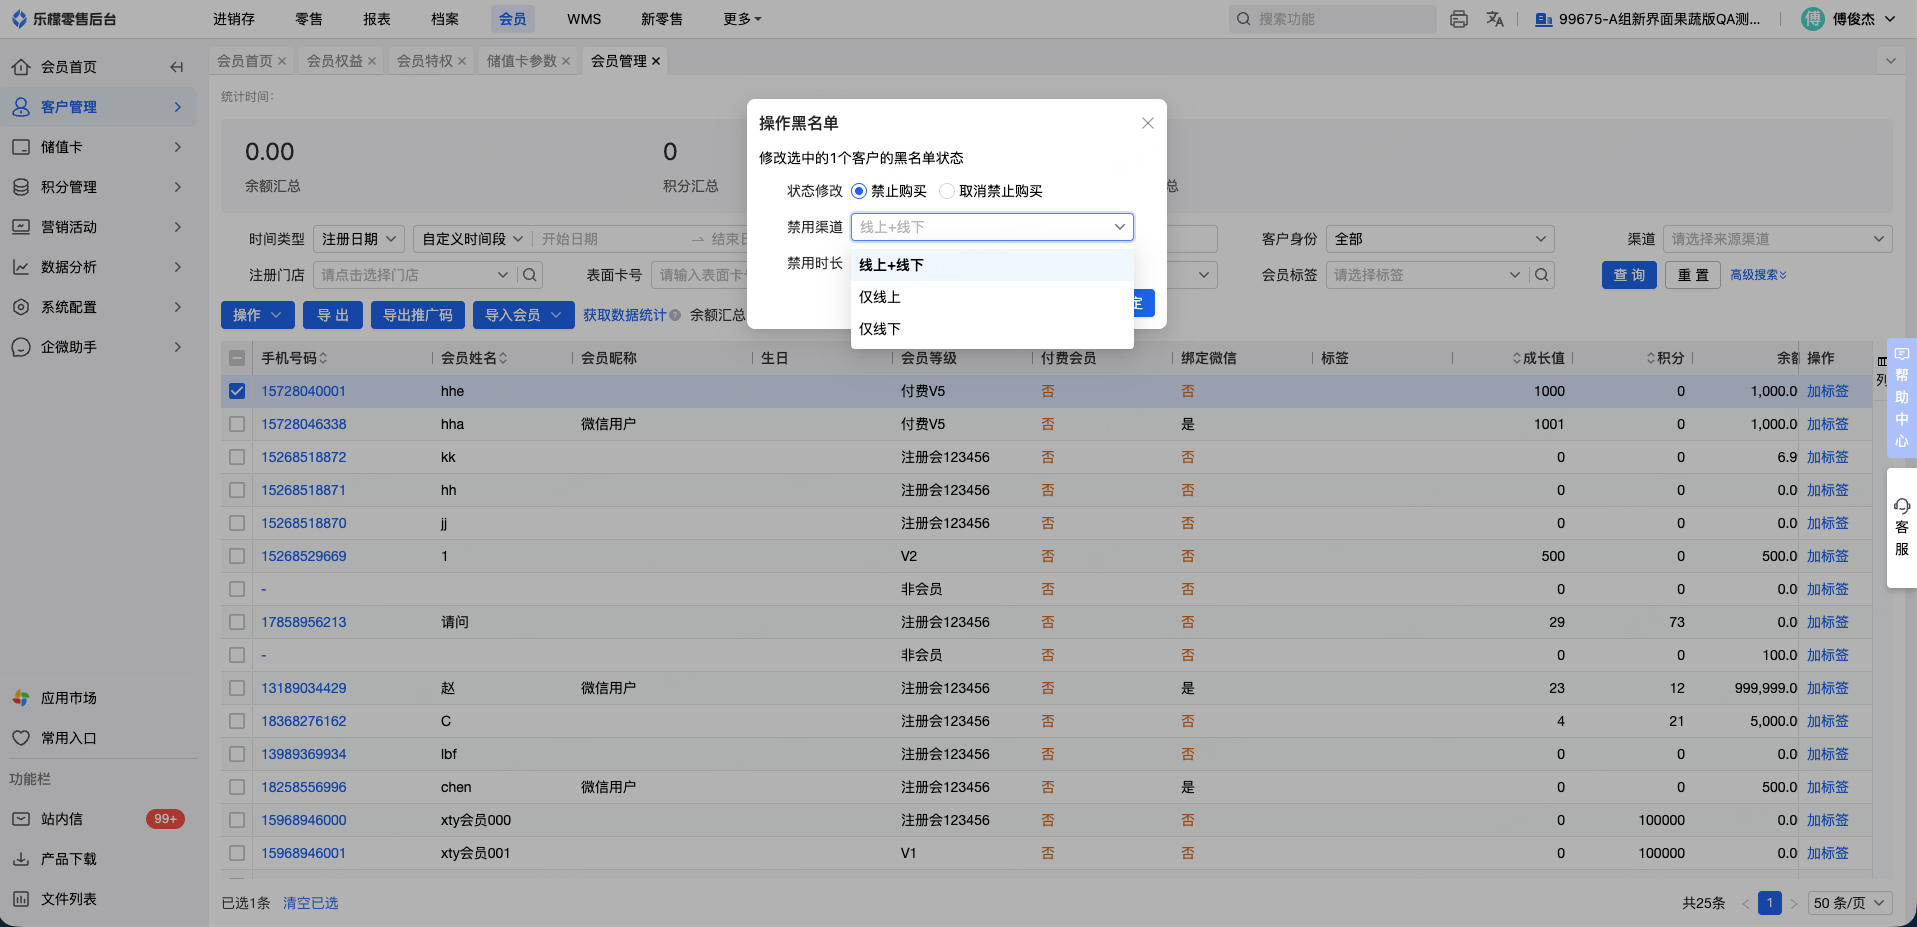Open the 帮助中心 help panel
Viewport: 1917px width, 927px height.
tap(1902, 397)
